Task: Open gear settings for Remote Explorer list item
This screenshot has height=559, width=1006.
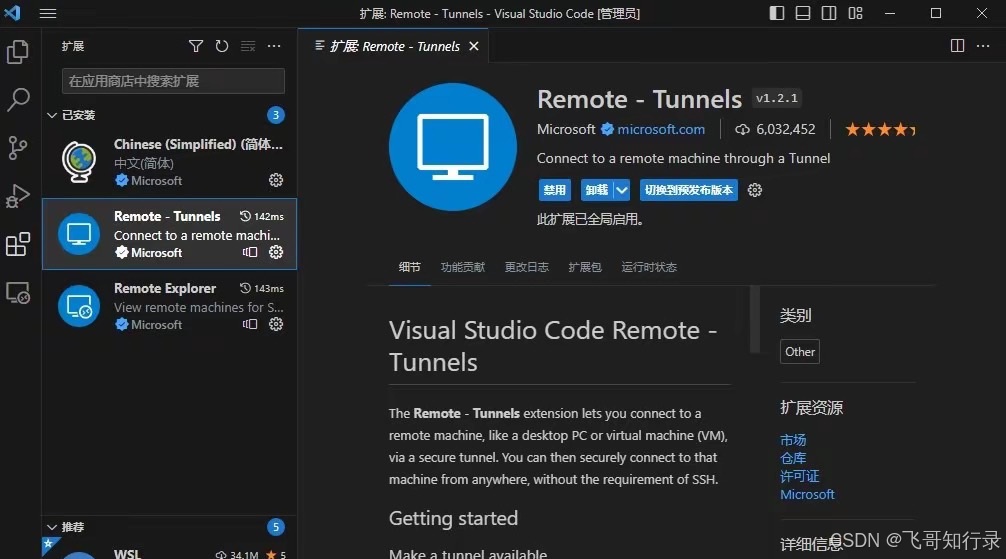Action: click(276, 324)
